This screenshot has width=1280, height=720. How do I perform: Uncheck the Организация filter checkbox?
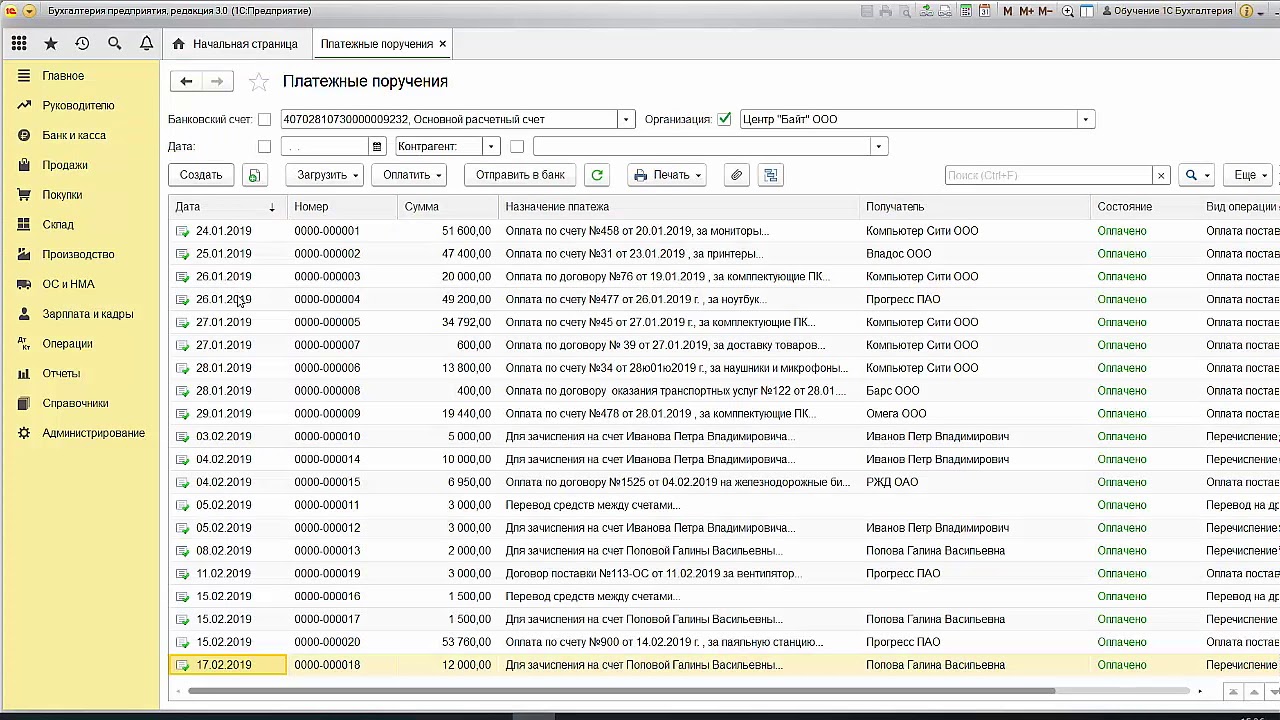click(724, 119)
